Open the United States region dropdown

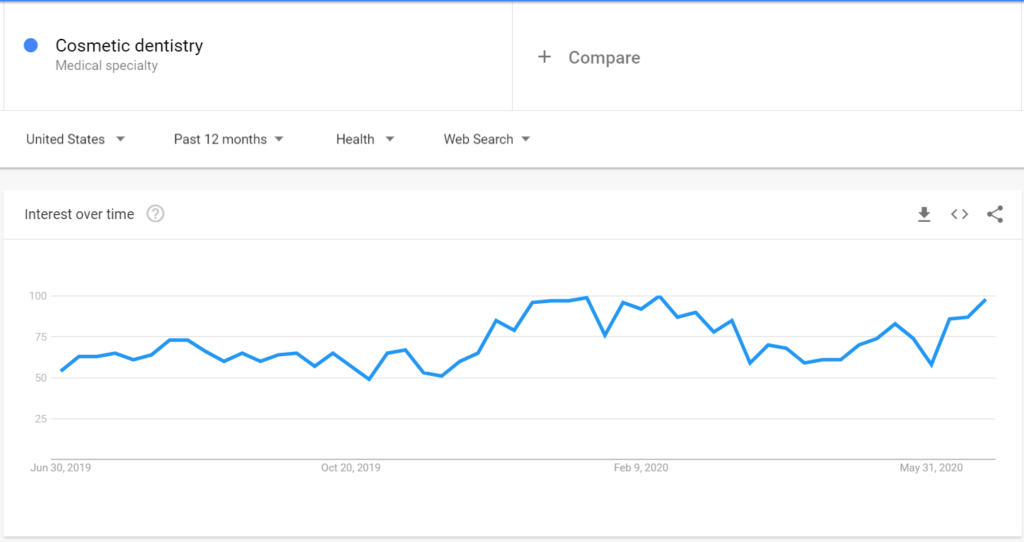tap(75, 139)
